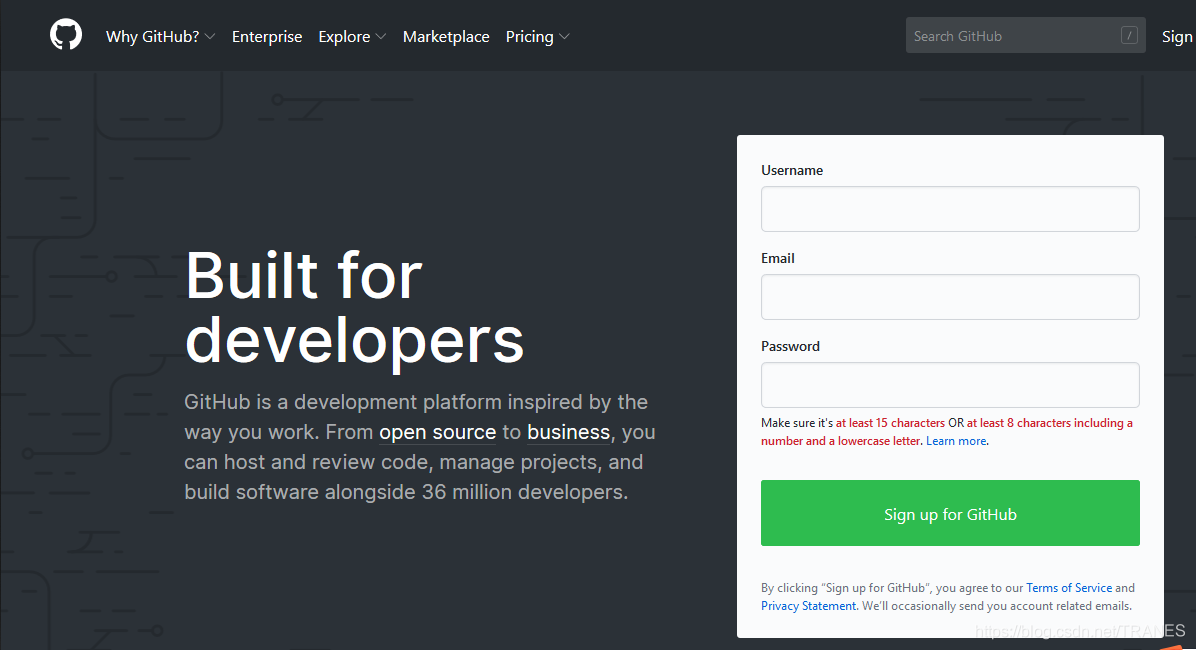
Task: Click the 'at least 15 characters' hint text
Action: [x=890, y=423]
